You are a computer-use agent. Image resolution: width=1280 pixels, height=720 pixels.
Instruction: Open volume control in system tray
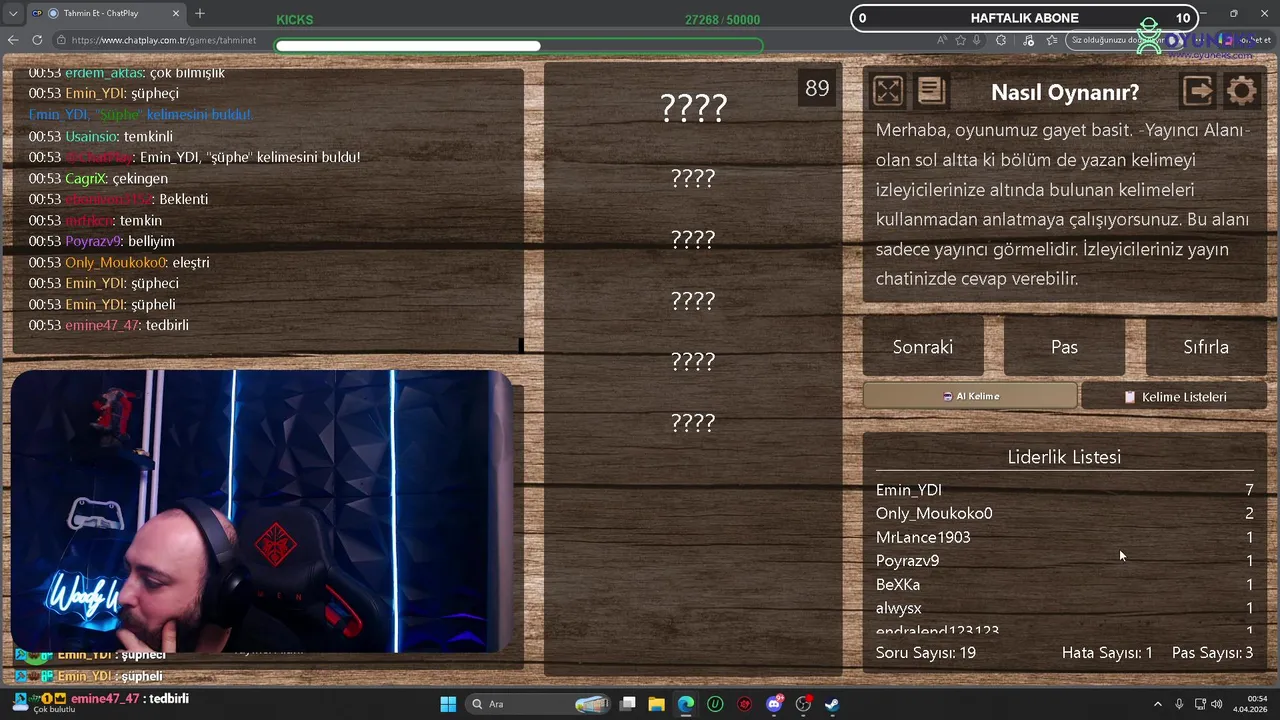pyautogui.click(x=1218, y=704)
